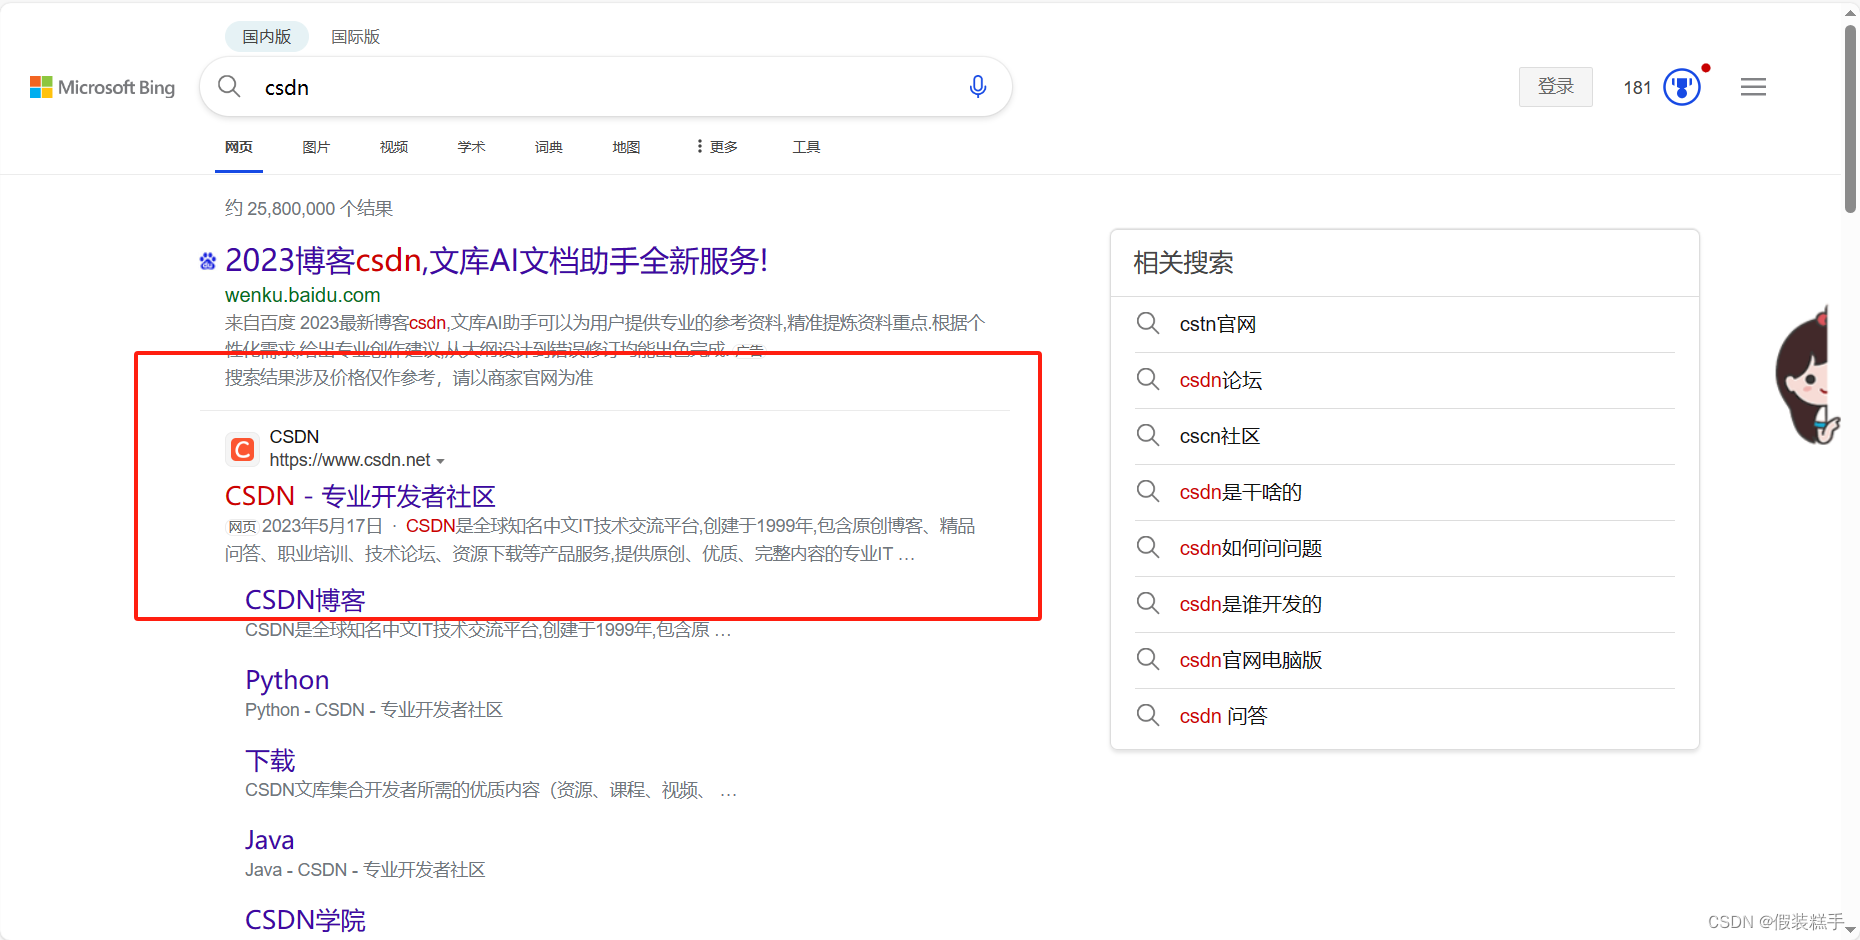Open the CSDN学院 sublink
Screen dimensions: 1860x940
click(x=305, y=920)
